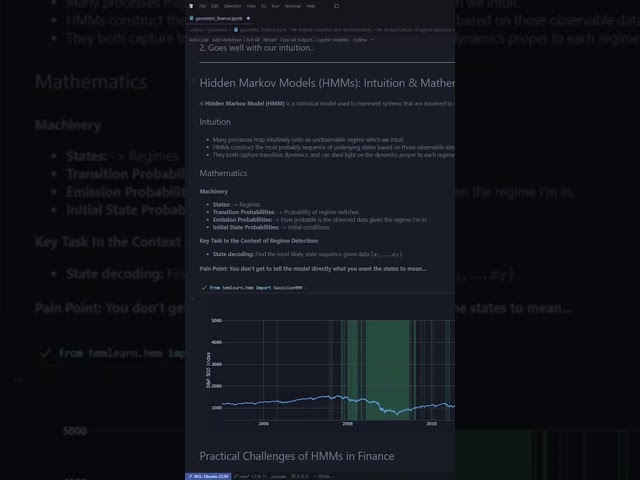
Task: Click Add Code in notebook toolbar
Action: click(199, 40)
